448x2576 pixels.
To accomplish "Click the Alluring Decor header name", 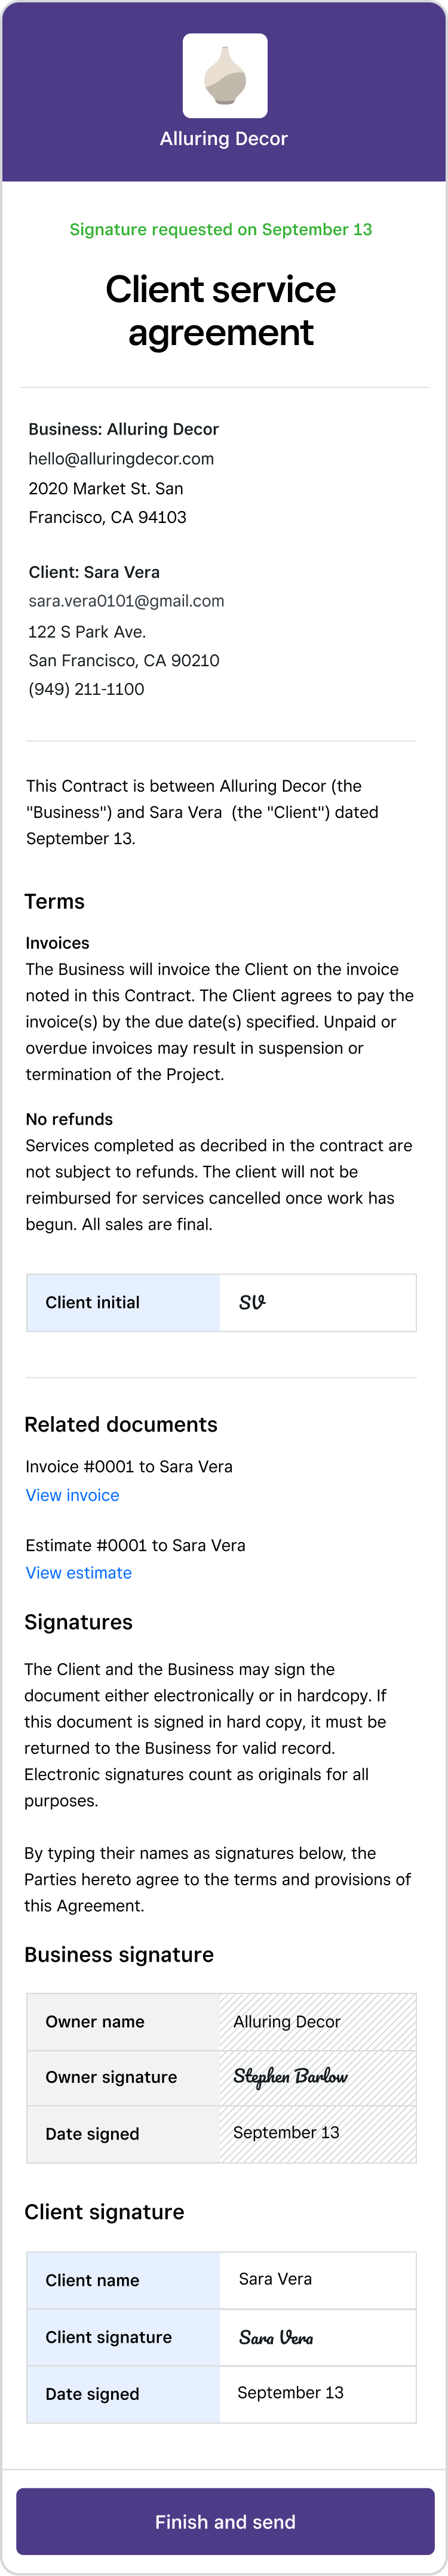I will (224, 139).
